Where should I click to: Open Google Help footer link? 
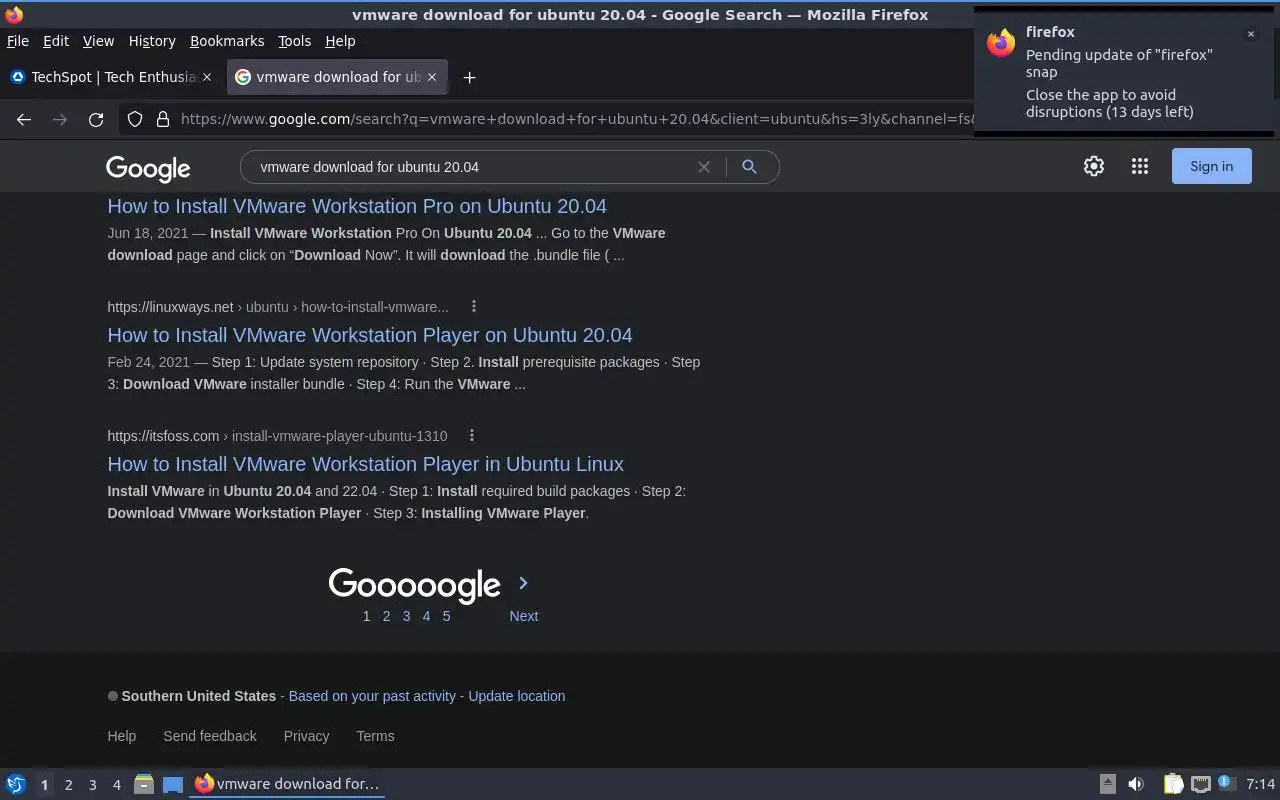[121, 736]
